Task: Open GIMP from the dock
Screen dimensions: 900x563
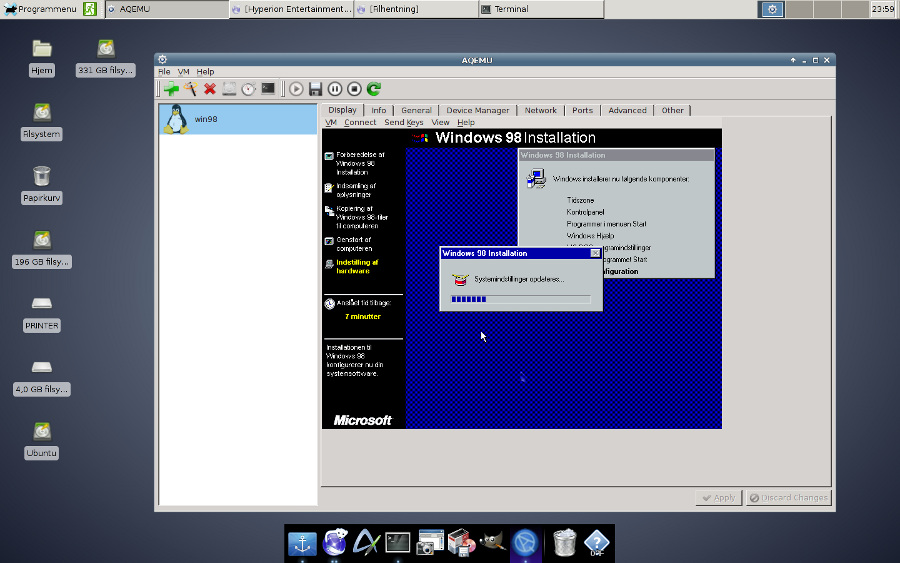Action: click(x=492, y=543)
